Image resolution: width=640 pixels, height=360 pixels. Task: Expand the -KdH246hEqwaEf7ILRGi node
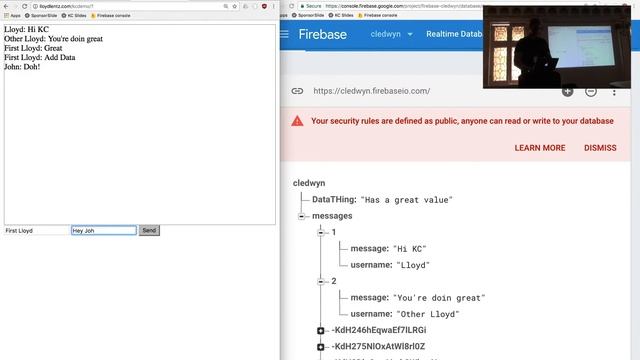(321, 331)
